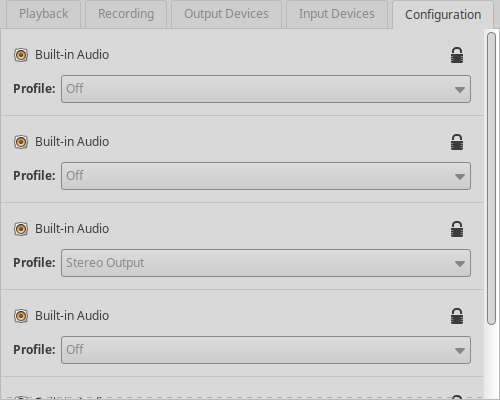Switch to the Recording tab
500x400 pixels.
click(126, 14)
